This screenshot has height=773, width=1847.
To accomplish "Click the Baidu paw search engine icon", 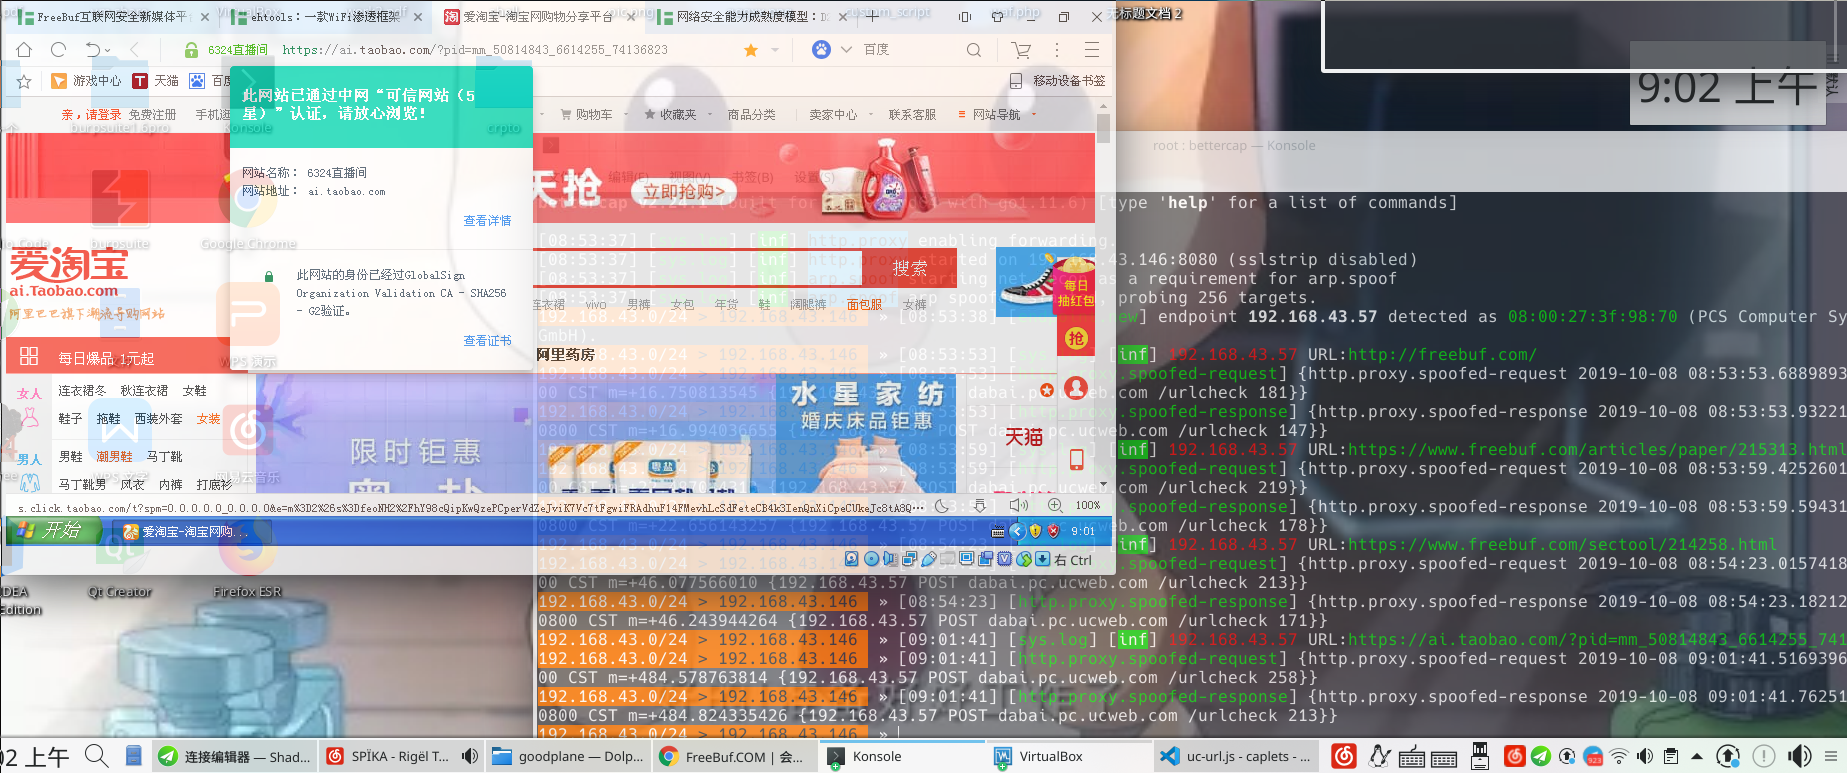I will tap(821, 49).
